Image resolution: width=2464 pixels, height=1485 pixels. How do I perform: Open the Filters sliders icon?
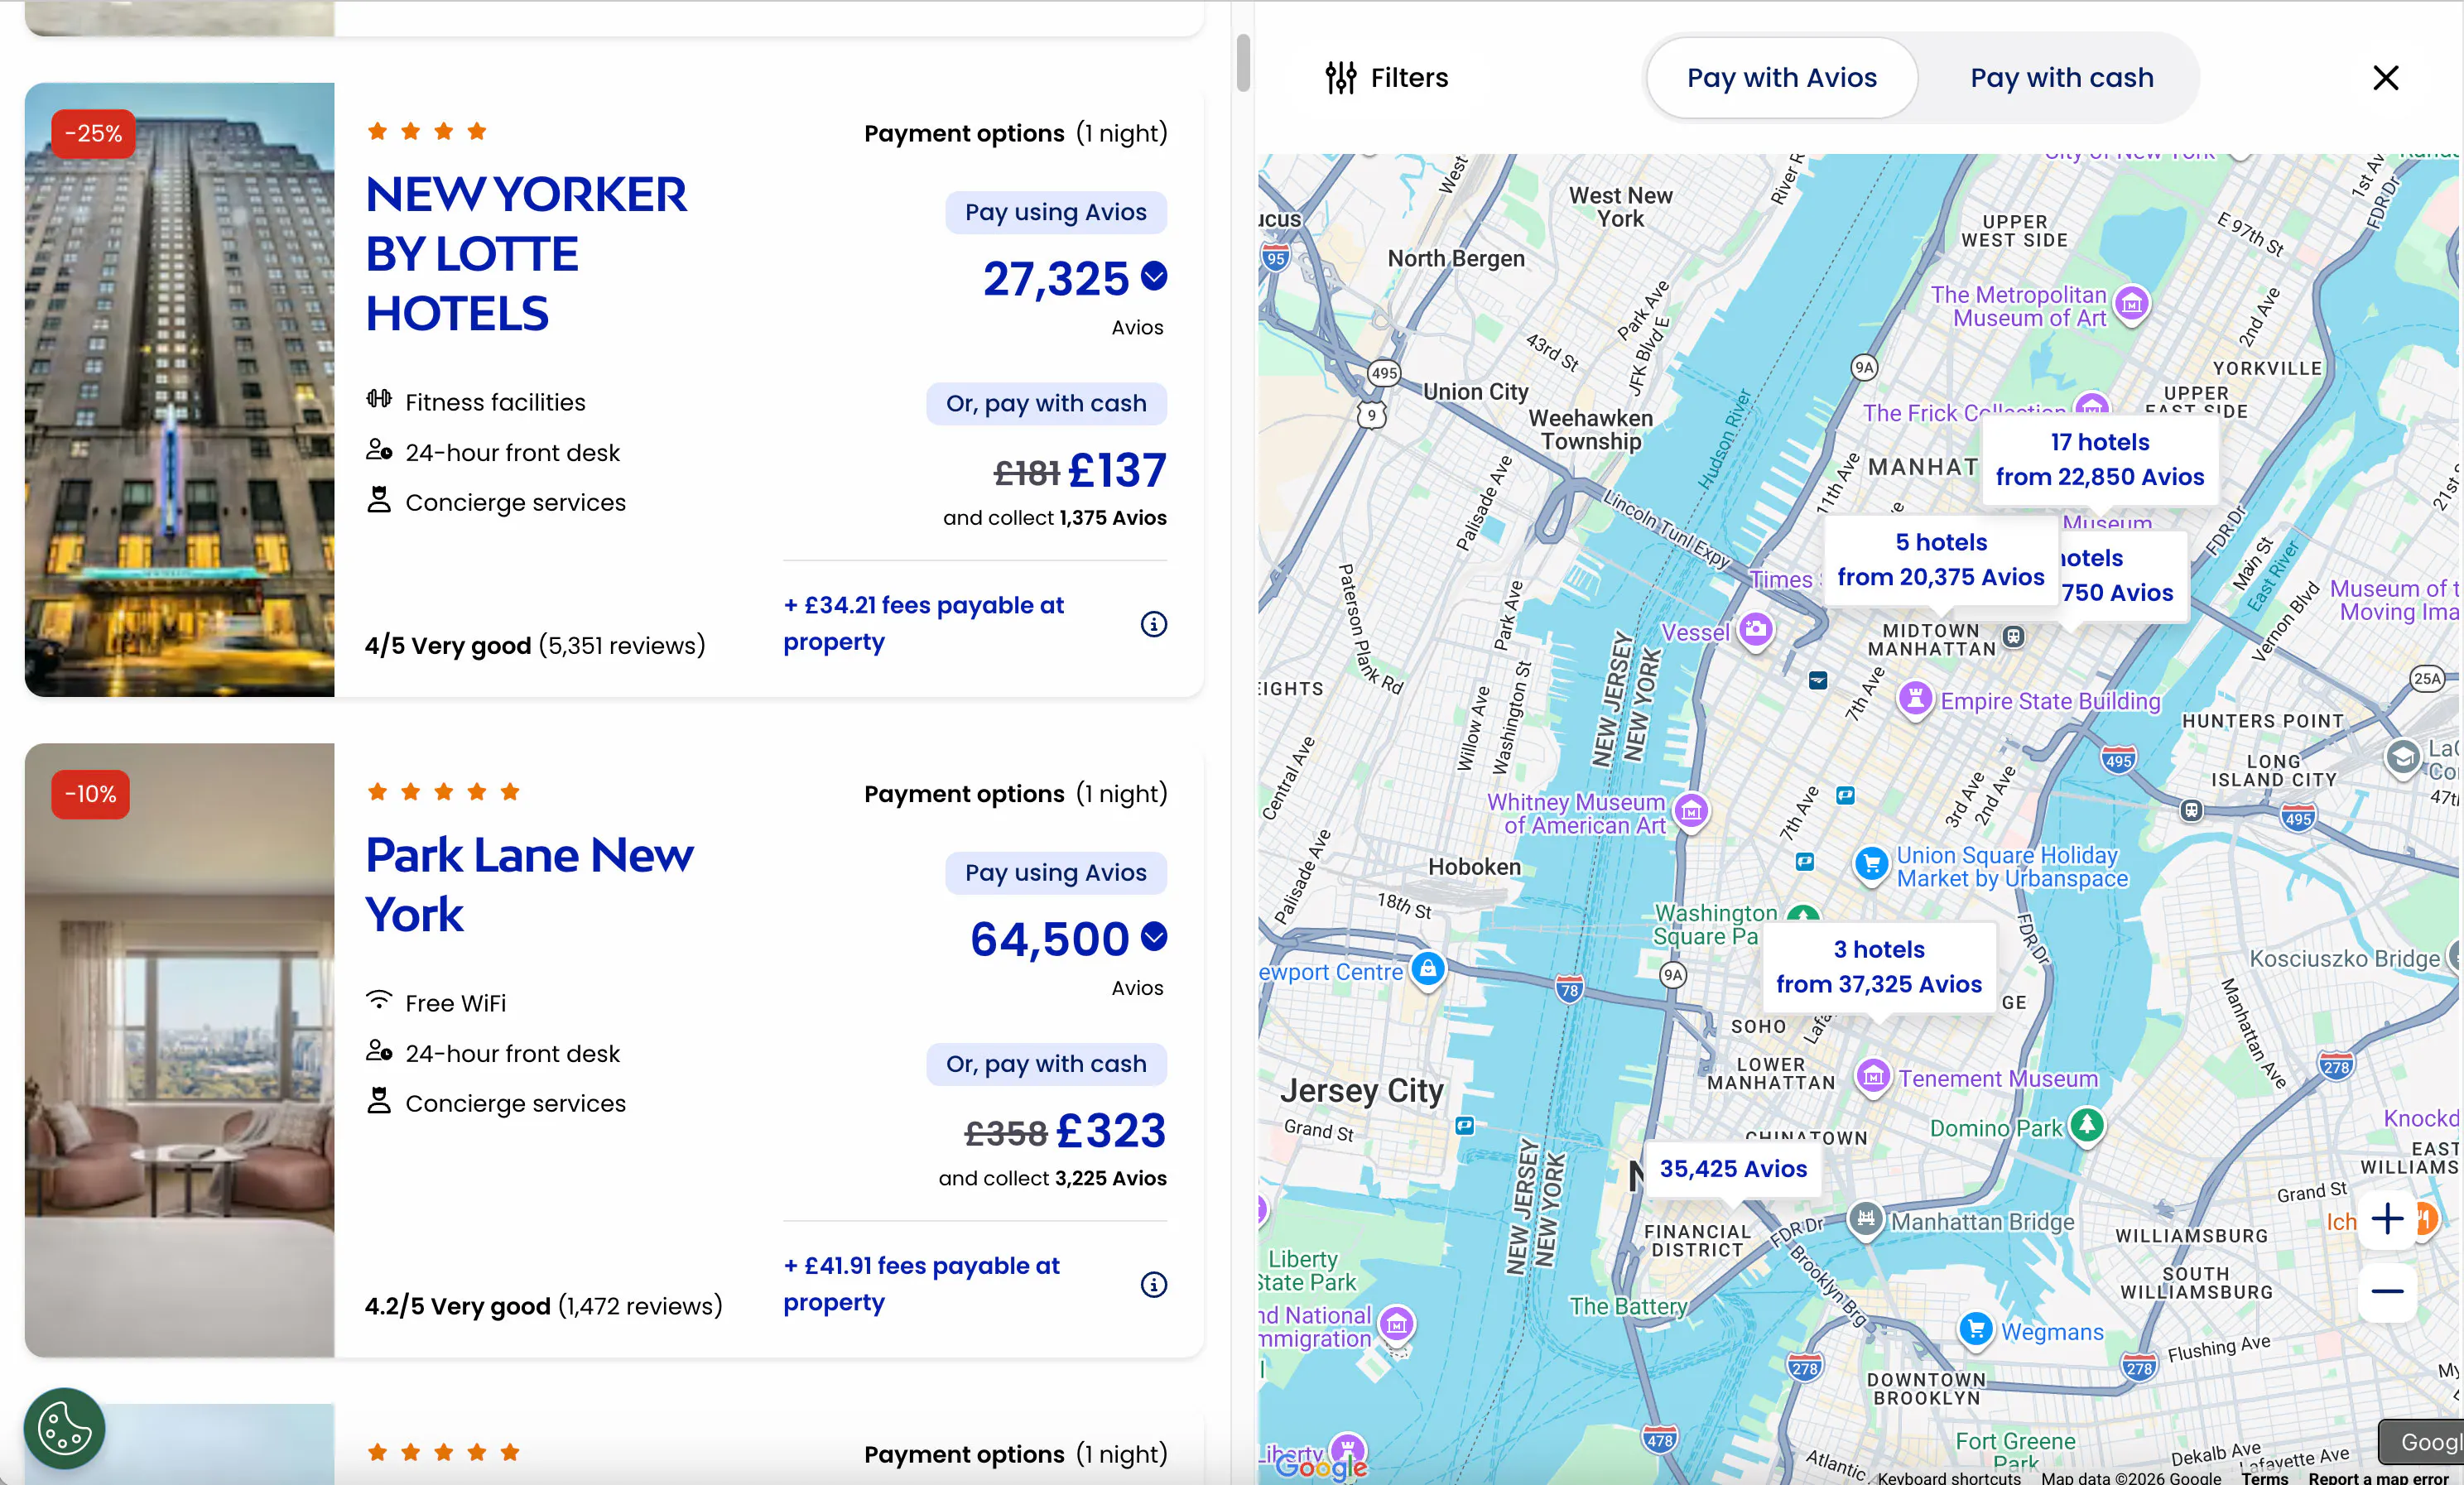coord(1340,77)
